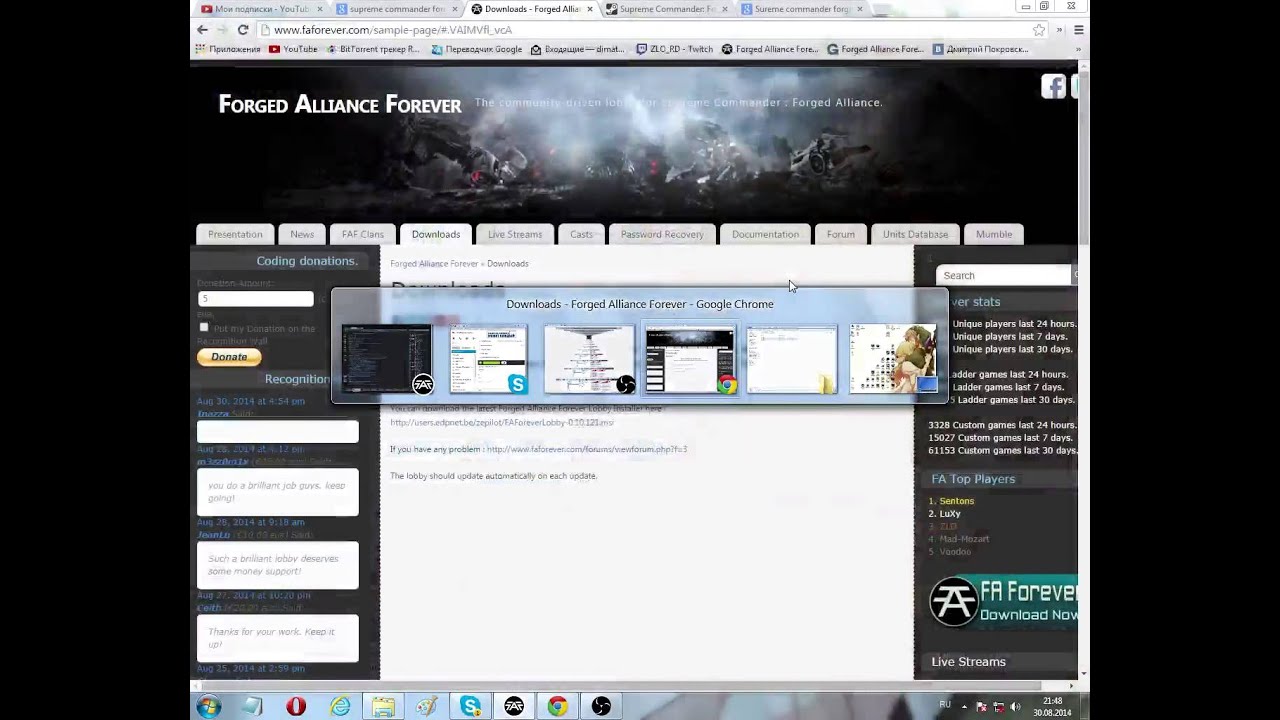
Task: Show hidden system tray icons
Action: click(965, 707)
